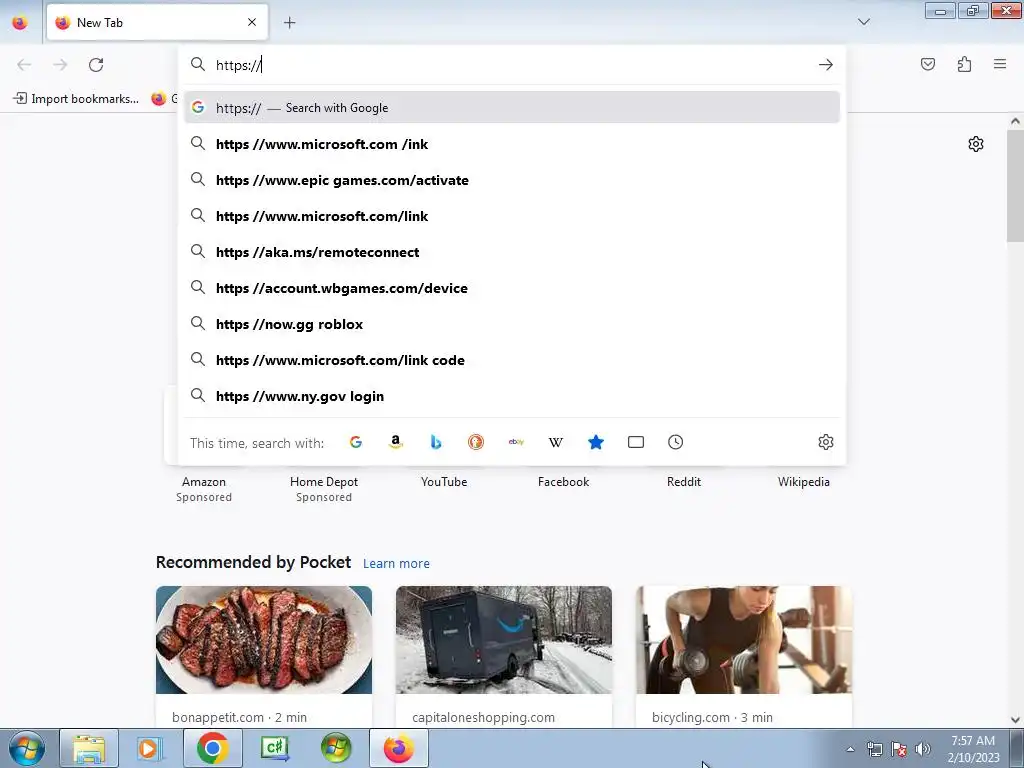Open the Reddit shortcut

click(x=684, y=482)
